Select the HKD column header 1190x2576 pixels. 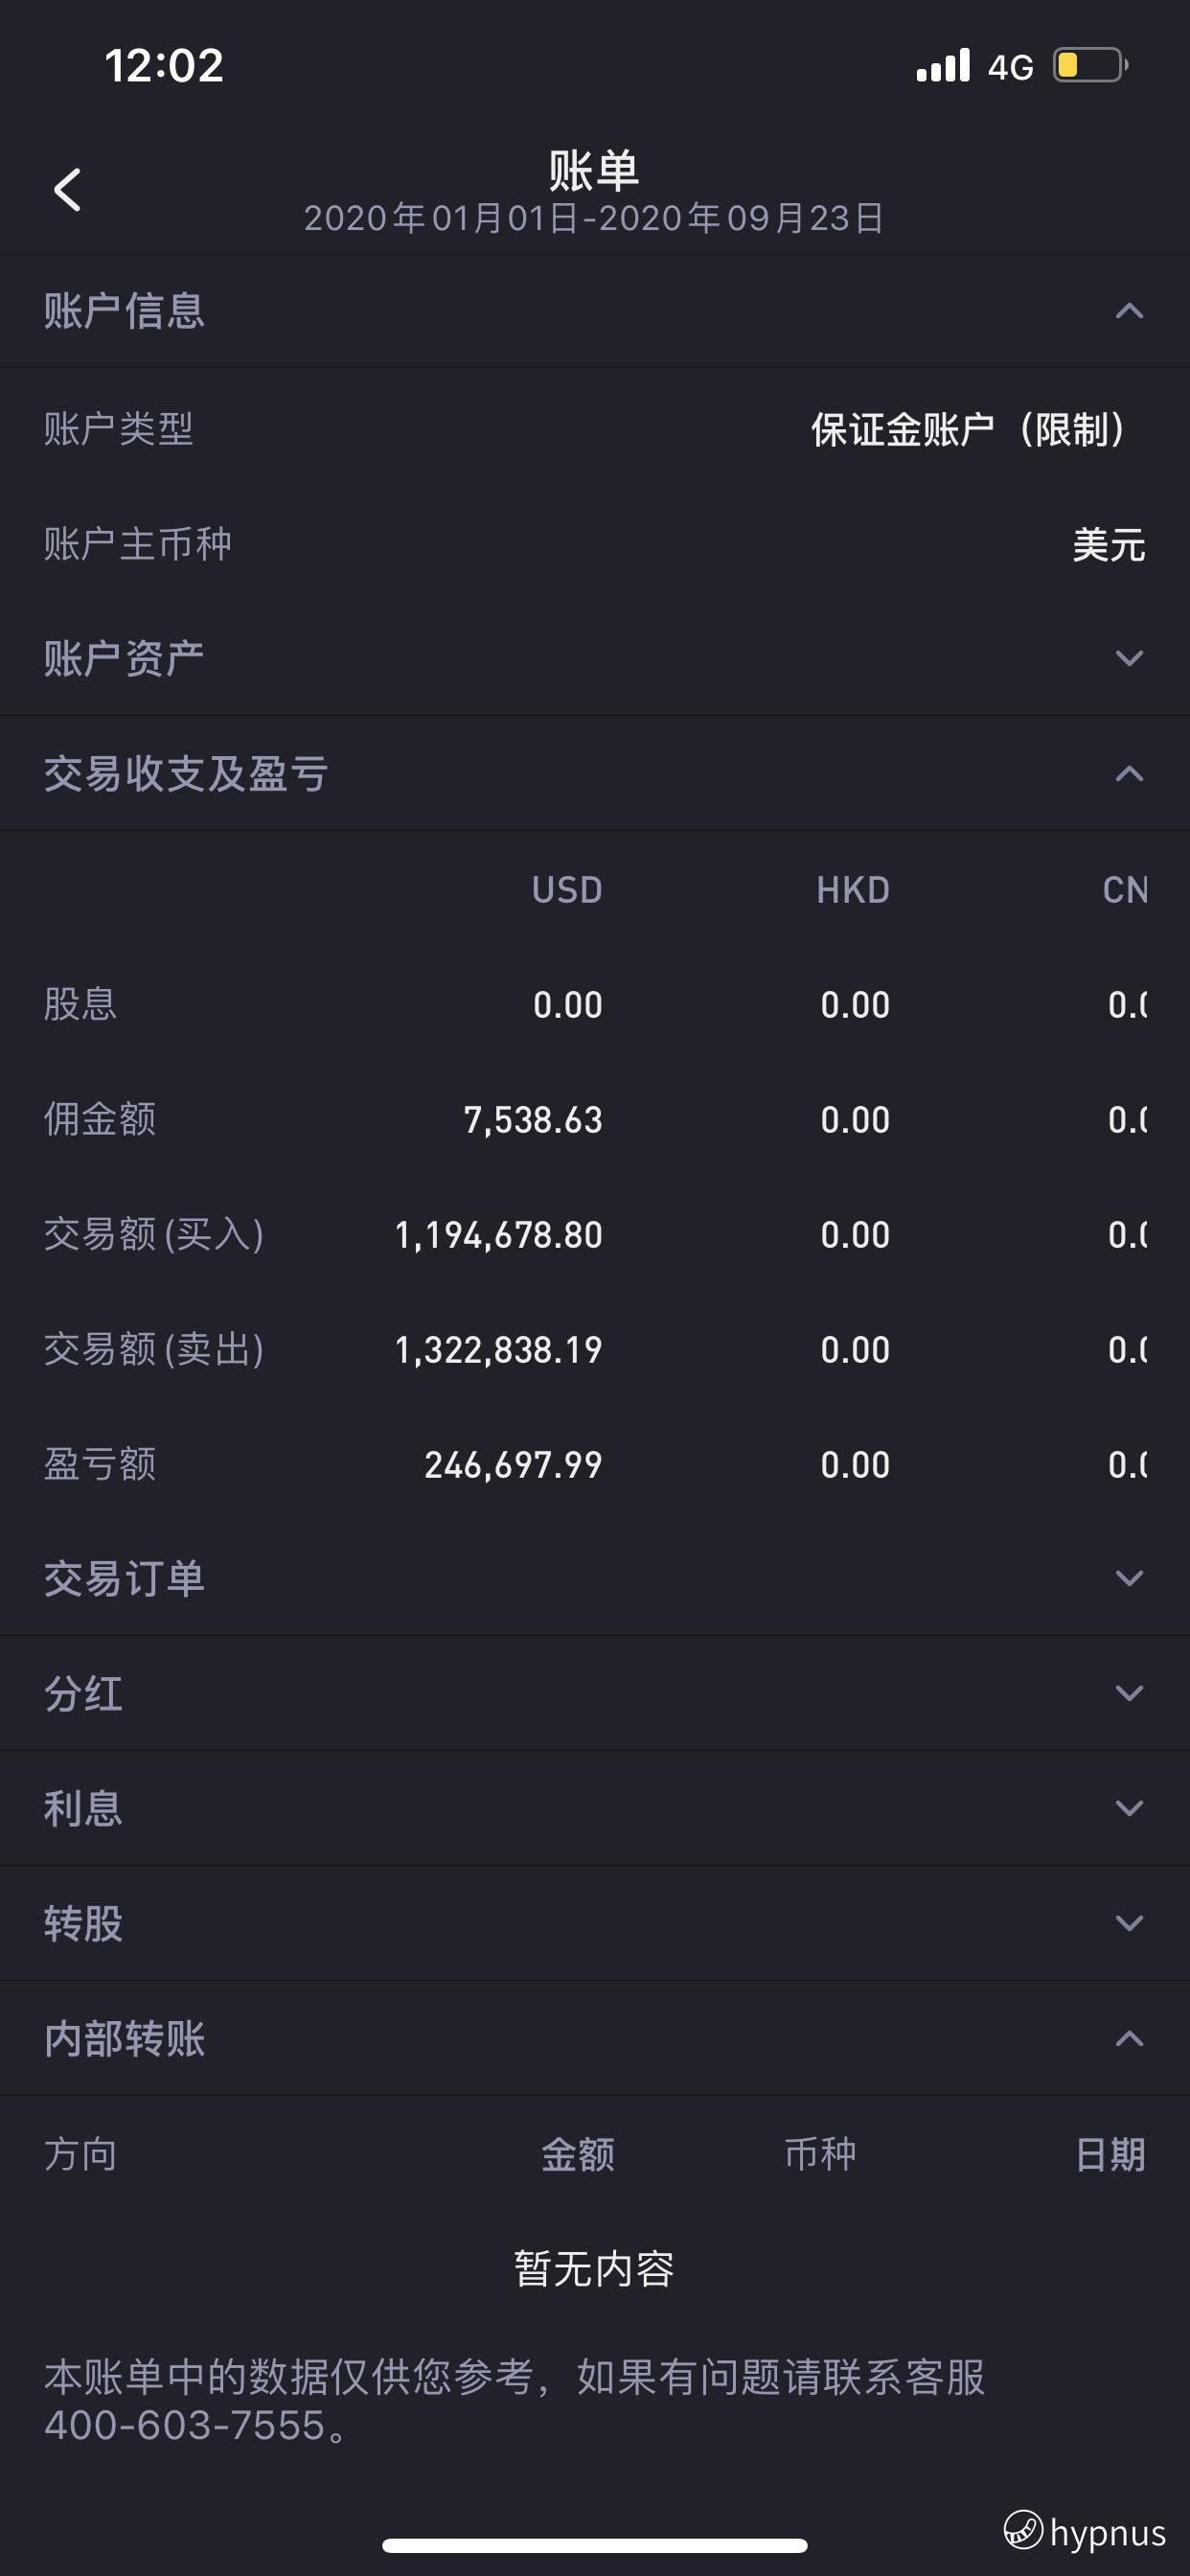[853, 890]
